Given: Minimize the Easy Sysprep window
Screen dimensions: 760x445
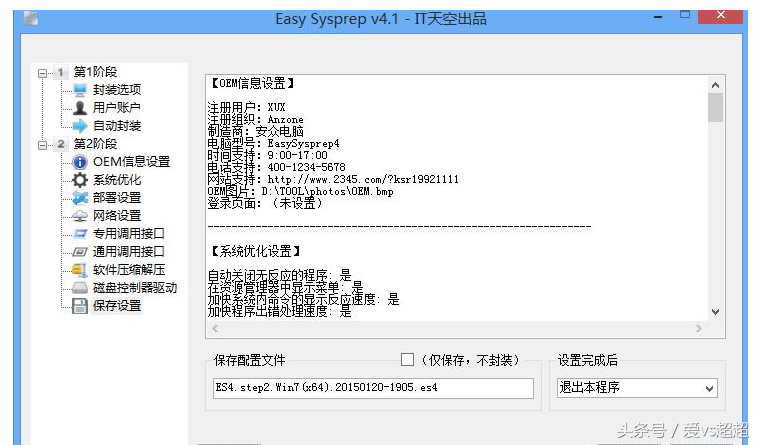Looking at the screenshot, I should pyautogui.click(x=658, y=17).
